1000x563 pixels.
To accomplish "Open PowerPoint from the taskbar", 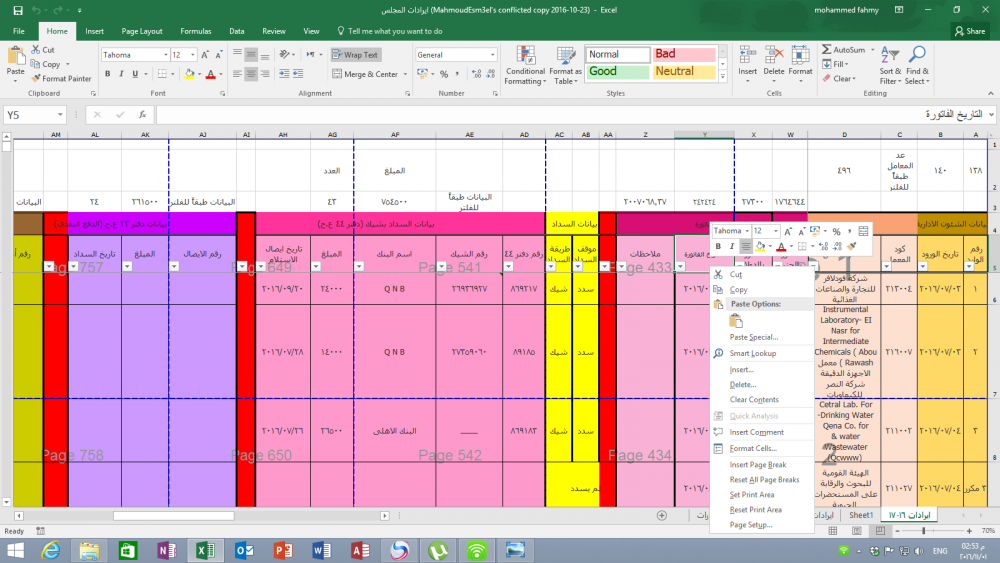I will pyautogui.click(x=283, y=550).
